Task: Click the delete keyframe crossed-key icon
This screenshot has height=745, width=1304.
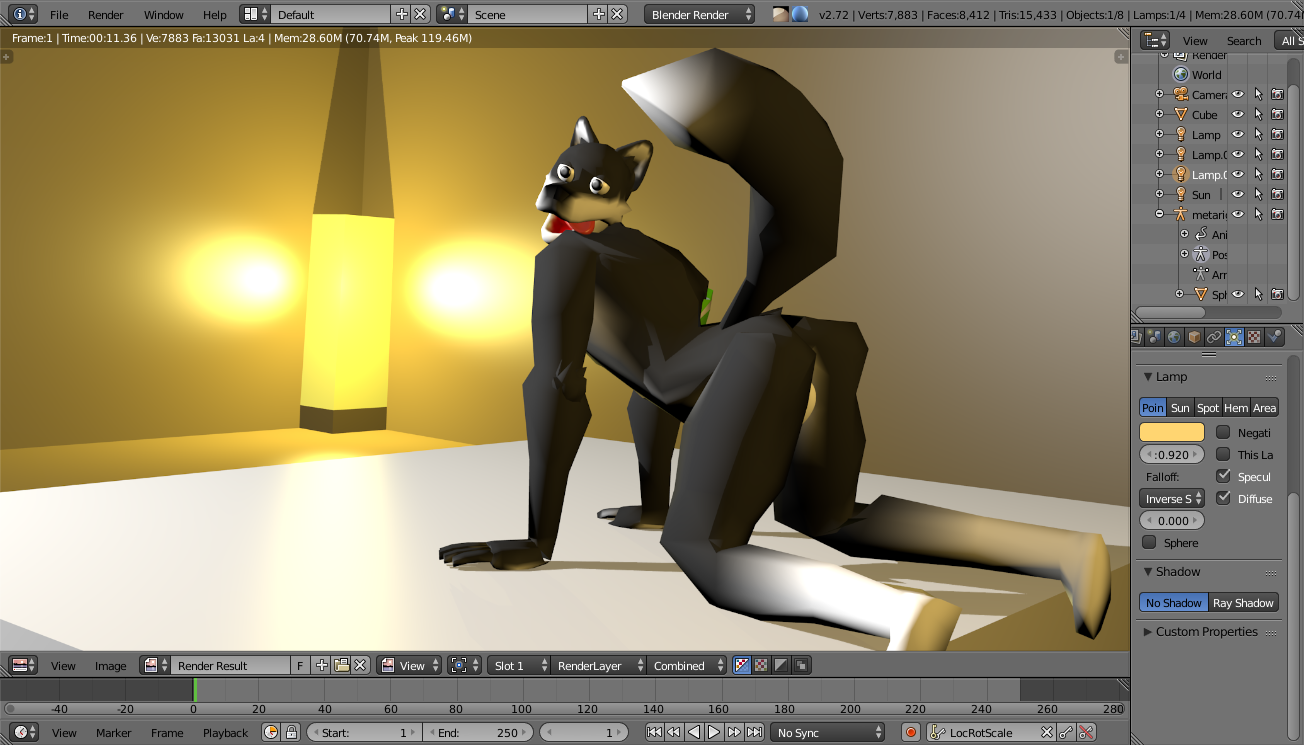Action: click(1087, 733)
